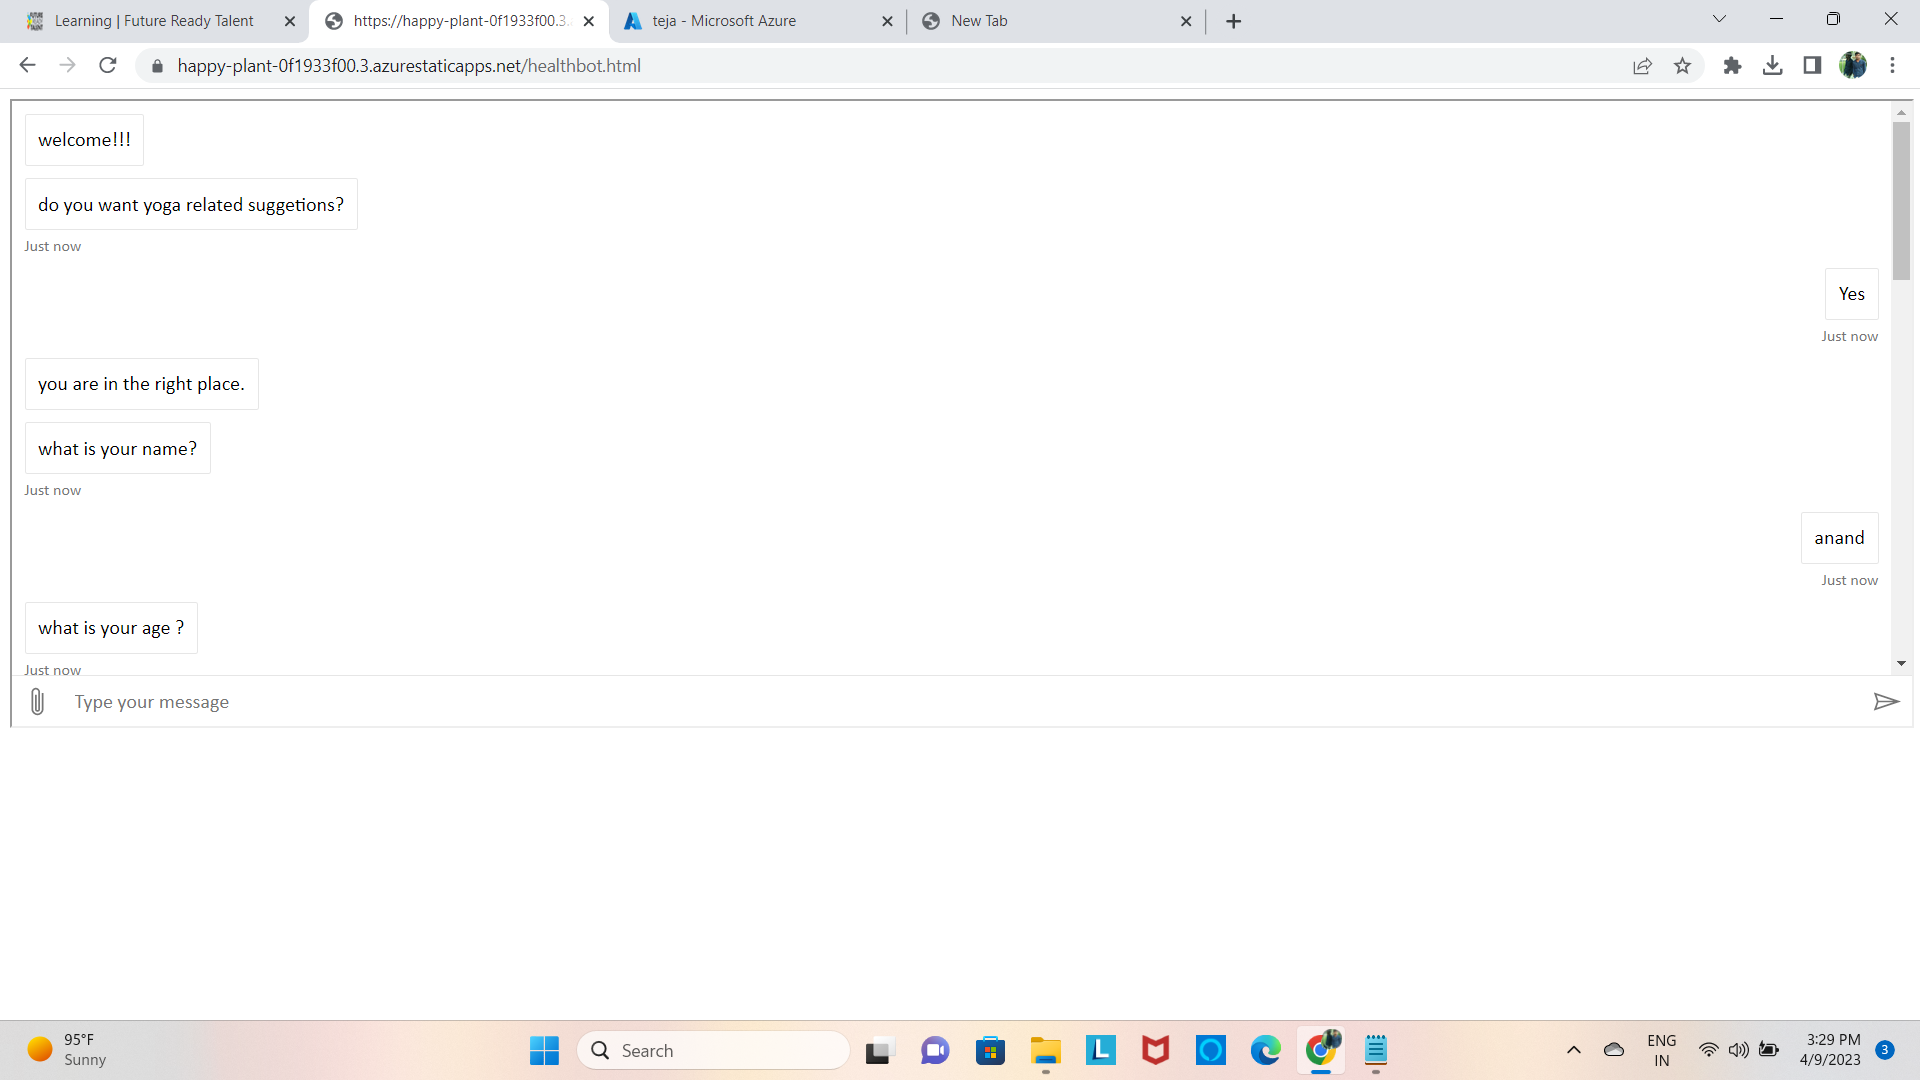Click the send message arrow icon
The image size is (1920, 1080).
1885,702
